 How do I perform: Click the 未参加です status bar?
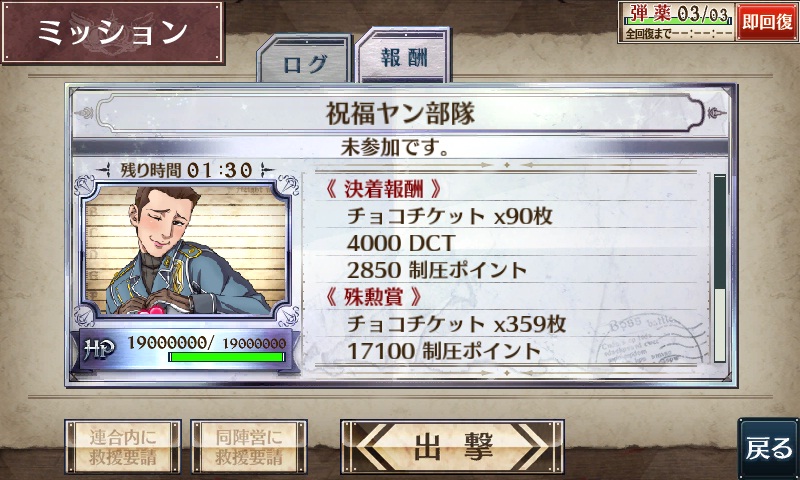pyautogui.click(x=401, y=148)
